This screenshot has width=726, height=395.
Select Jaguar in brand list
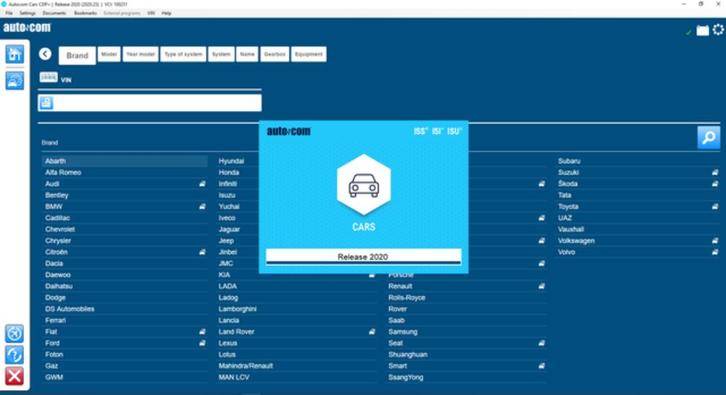tap(229, 229)
